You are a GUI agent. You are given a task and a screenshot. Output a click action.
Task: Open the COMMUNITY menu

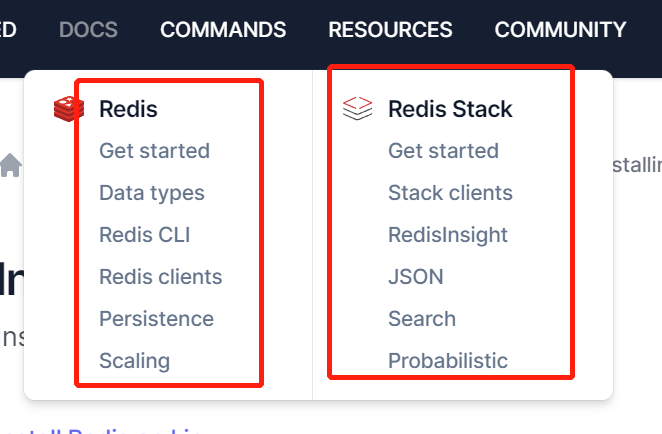tap(560, 30)
